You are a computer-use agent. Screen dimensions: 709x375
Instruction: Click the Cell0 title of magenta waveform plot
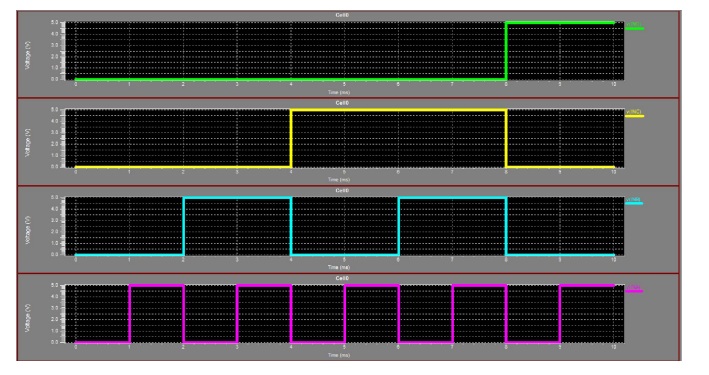point(342,278)
